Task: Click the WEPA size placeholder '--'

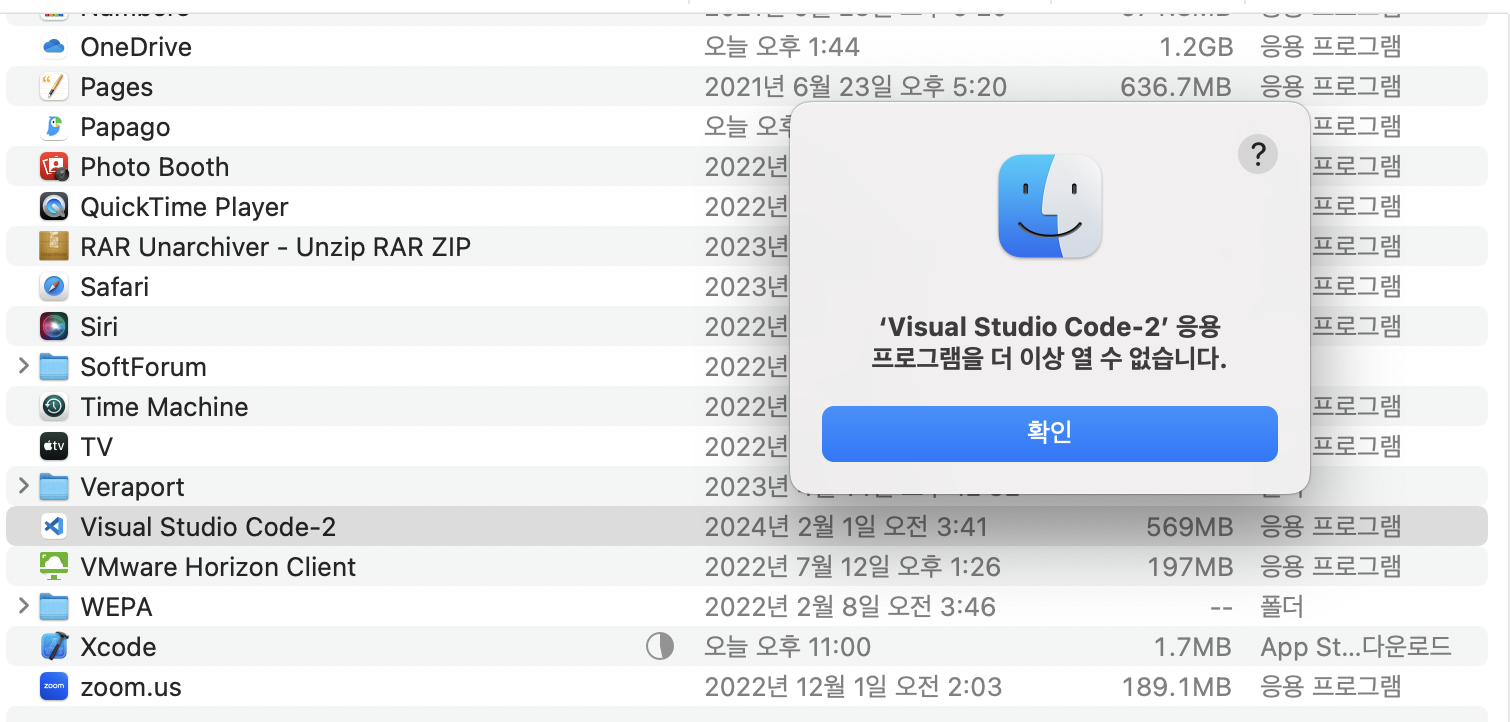Action: (x=1221, y=607)
